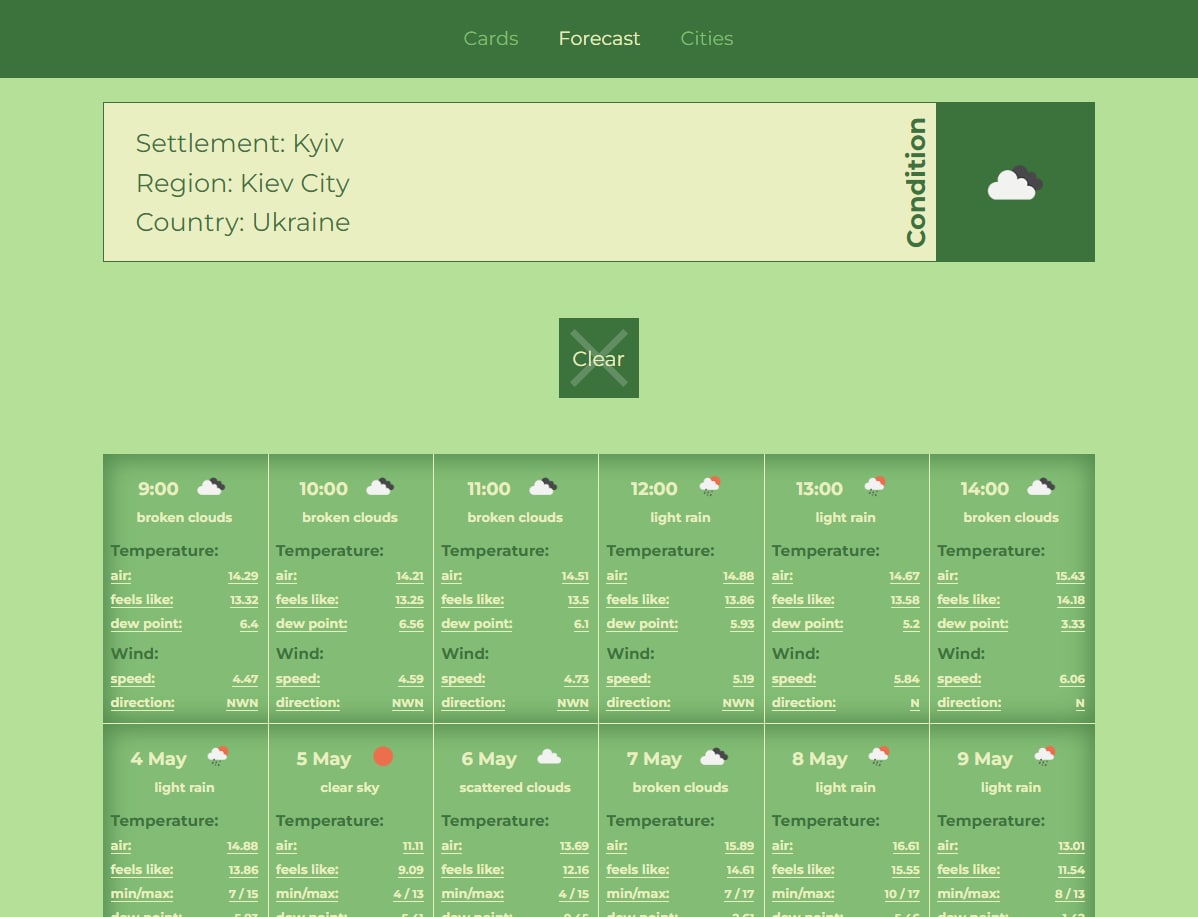Viewport: 1198px width, 917px height.
Task: Click the dew point link in 11:00 card
Action: pos(477,624)
